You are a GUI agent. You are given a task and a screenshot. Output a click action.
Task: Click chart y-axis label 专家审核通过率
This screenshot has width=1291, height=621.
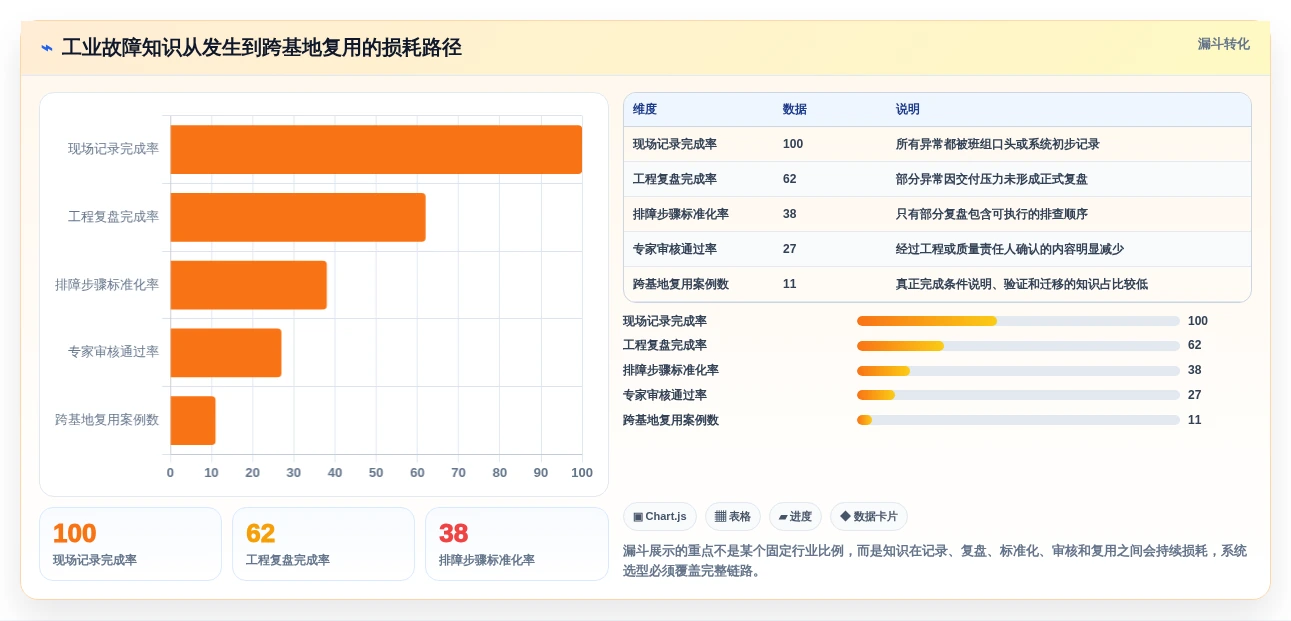click(x=113, y=352)
